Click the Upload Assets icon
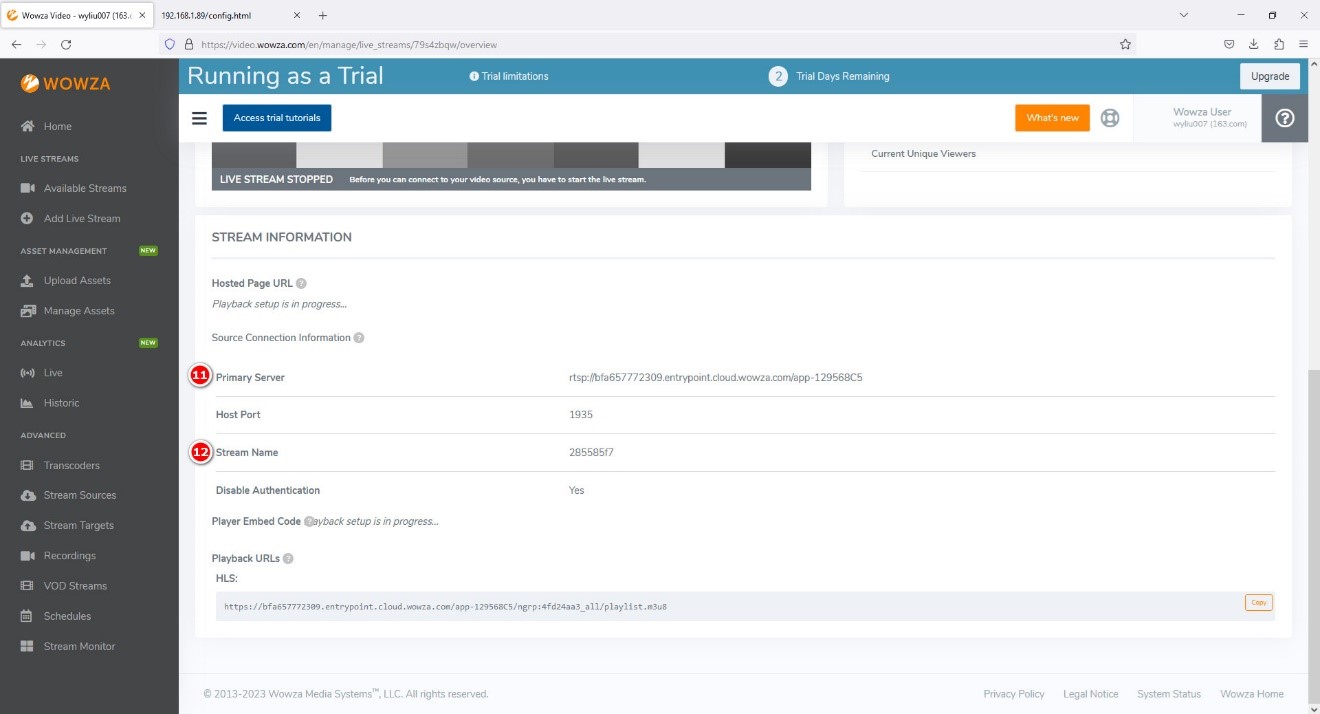1320x714 pixels. 28,280
